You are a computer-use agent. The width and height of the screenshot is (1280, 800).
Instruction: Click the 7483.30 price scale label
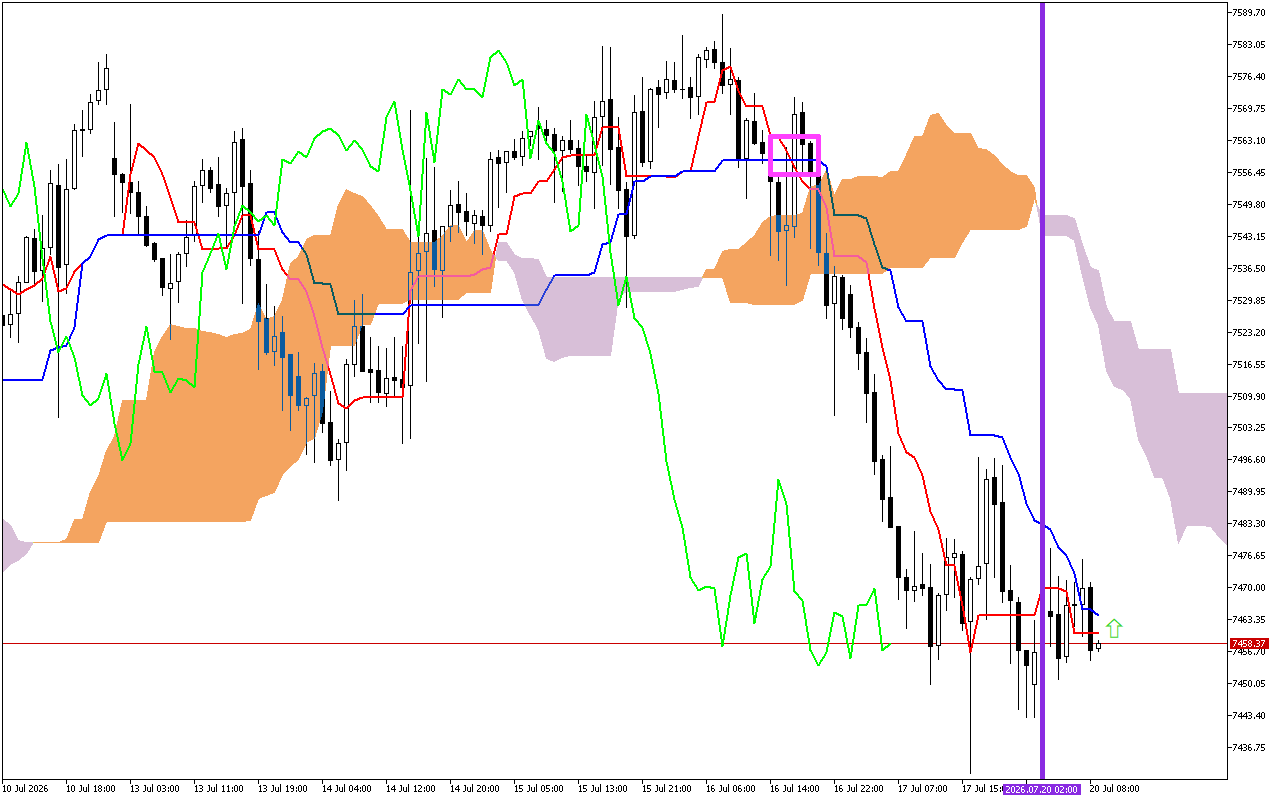coord(1250,524)
